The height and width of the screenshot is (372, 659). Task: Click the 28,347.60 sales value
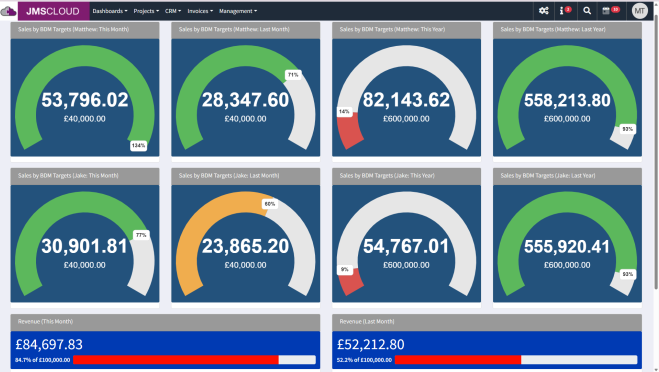coord(245,100)
